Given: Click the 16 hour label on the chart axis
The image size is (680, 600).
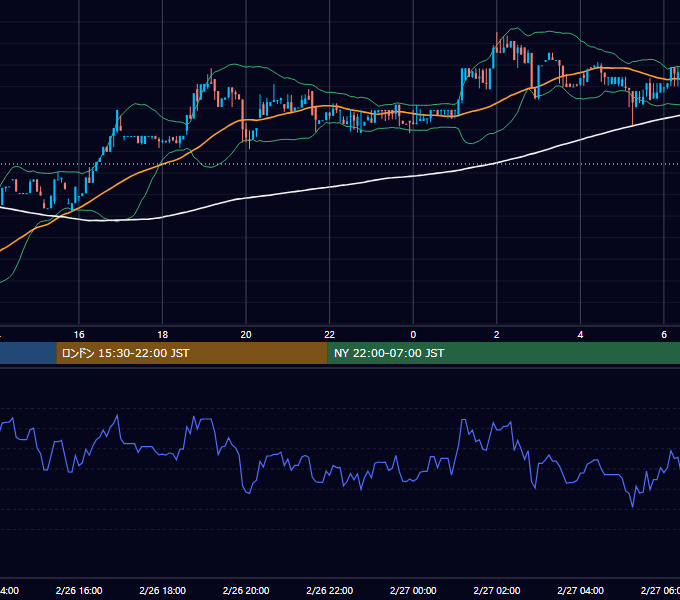Looking at the screenshot, I should 79,335.
